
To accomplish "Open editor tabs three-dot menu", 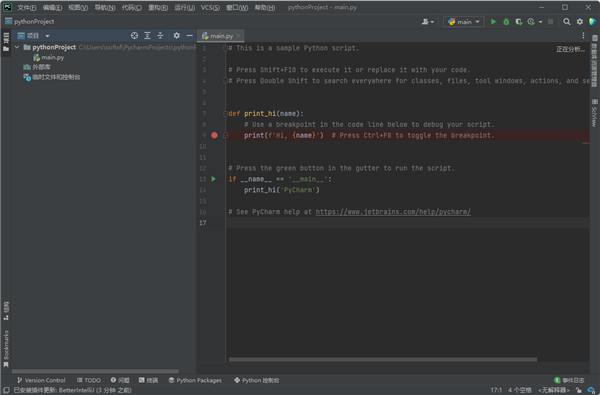I will pos(583,36).
